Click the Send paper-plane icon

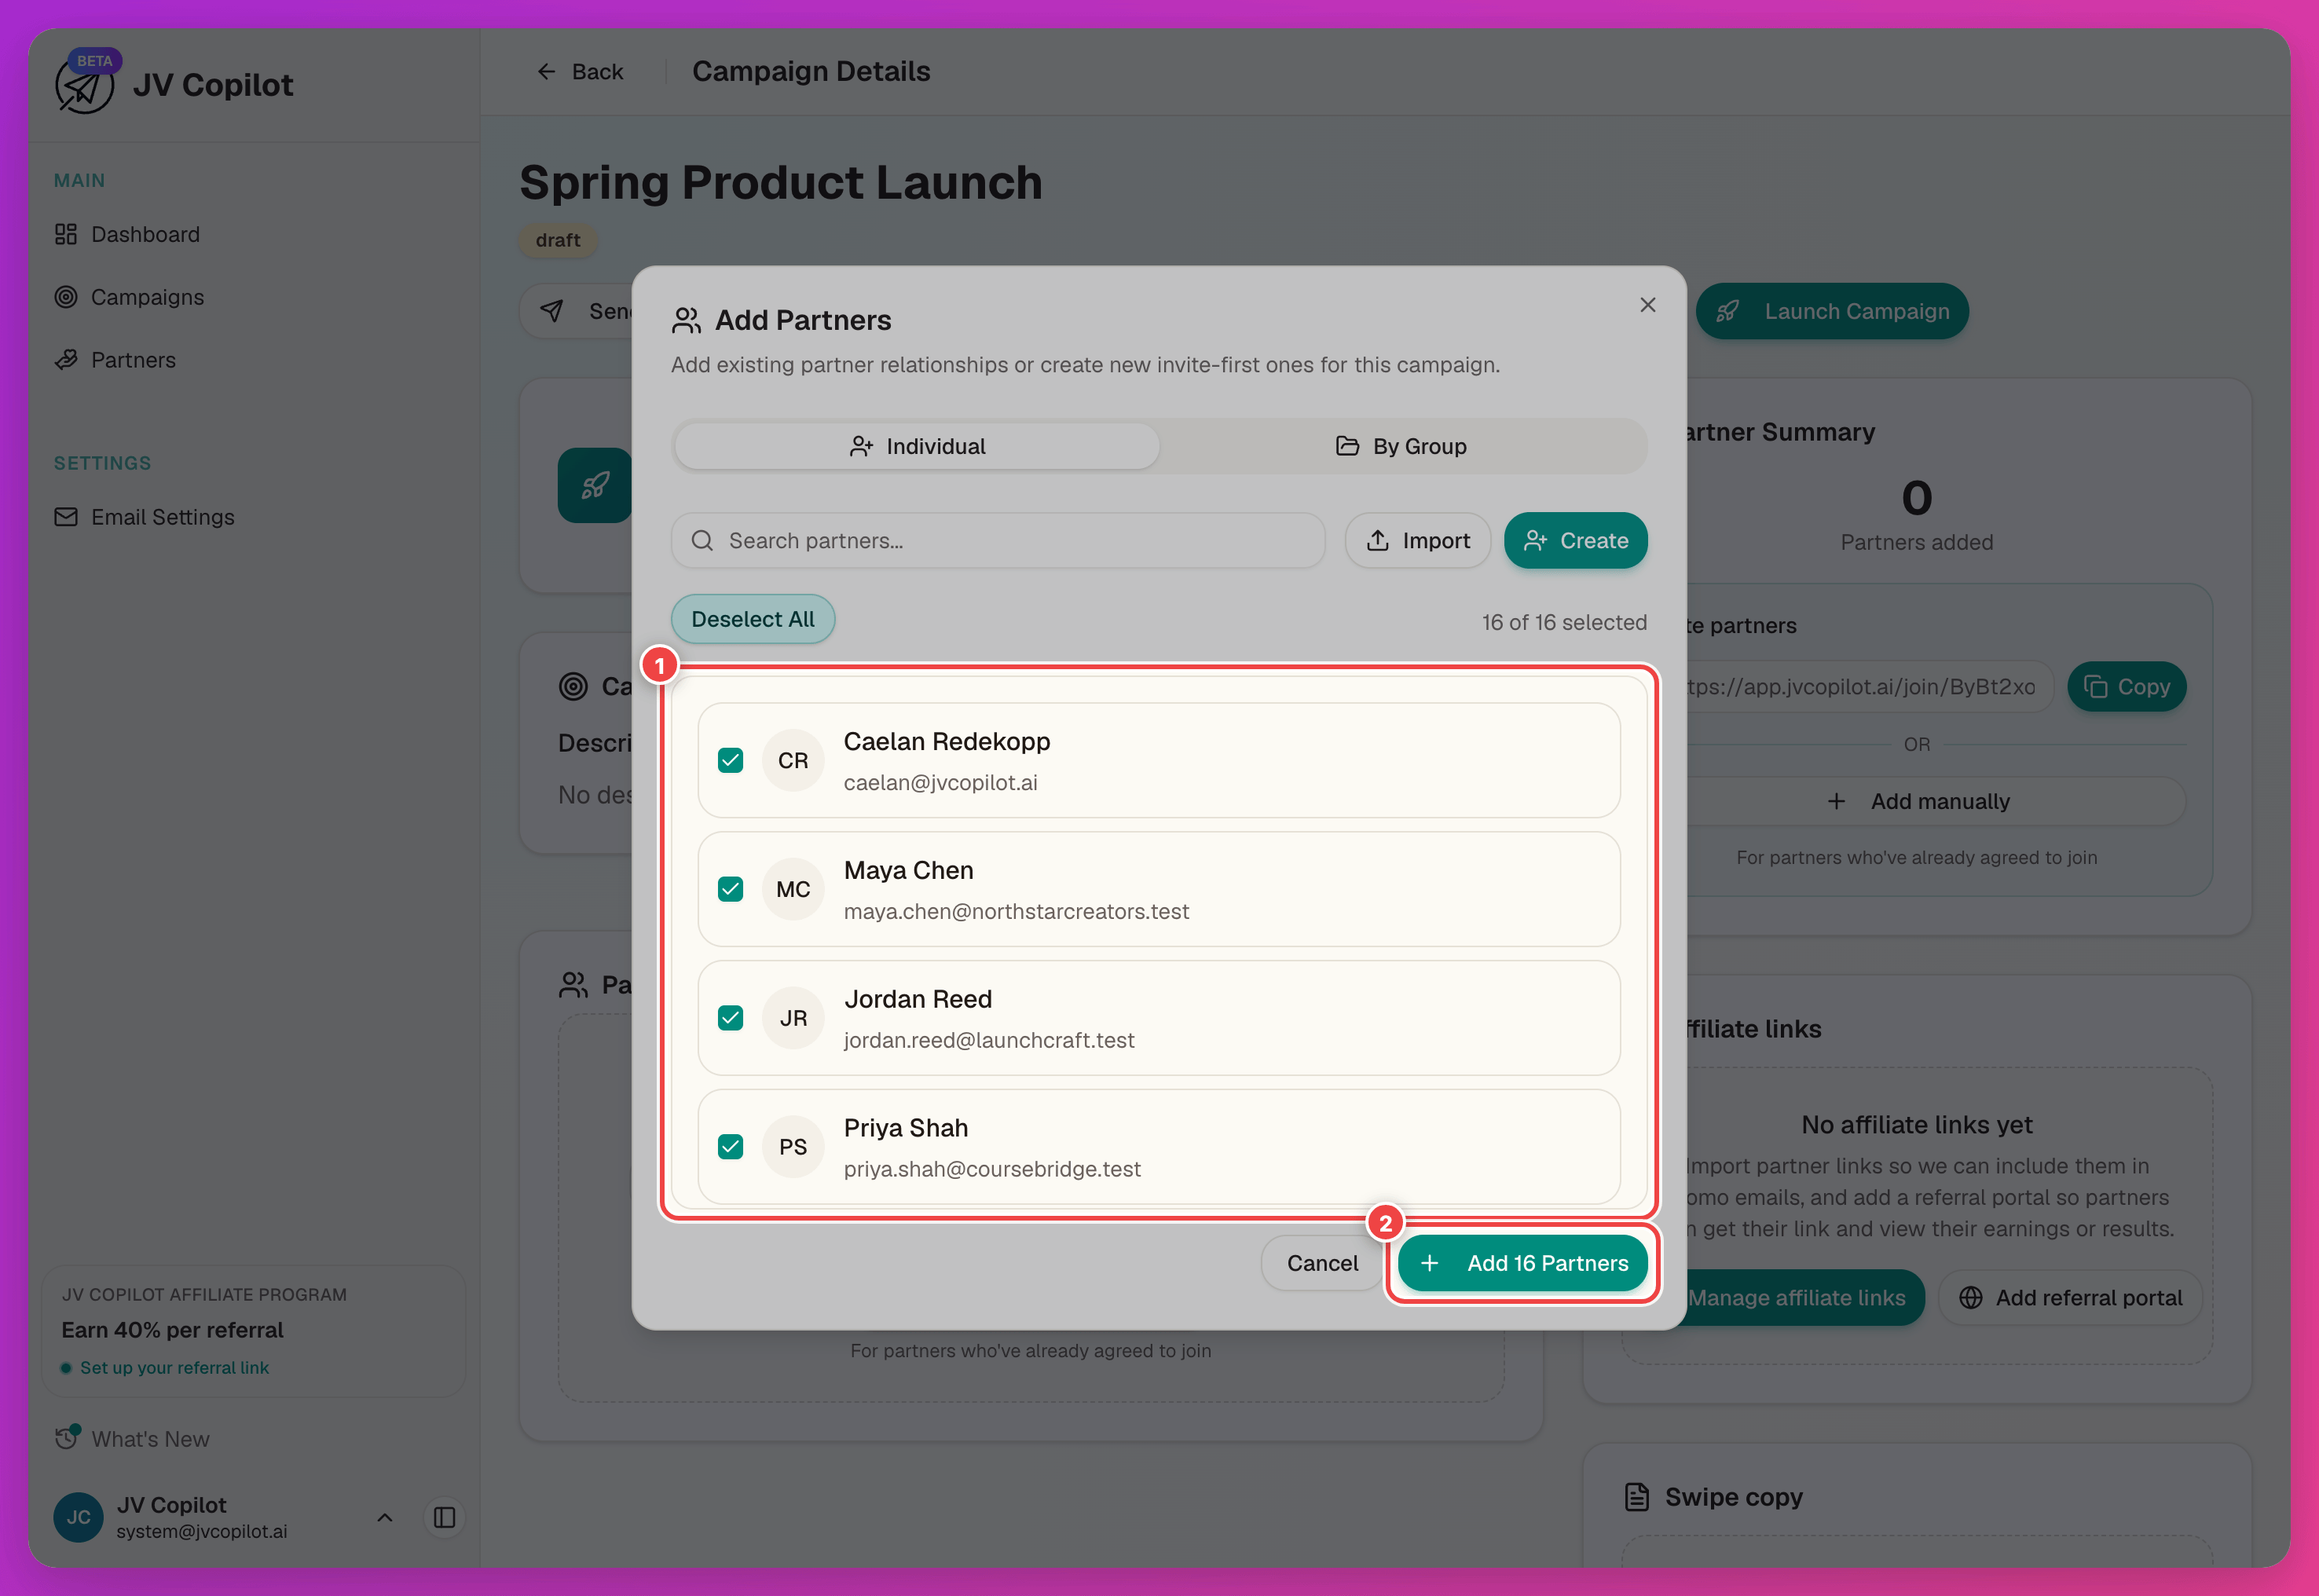(552, 311)
